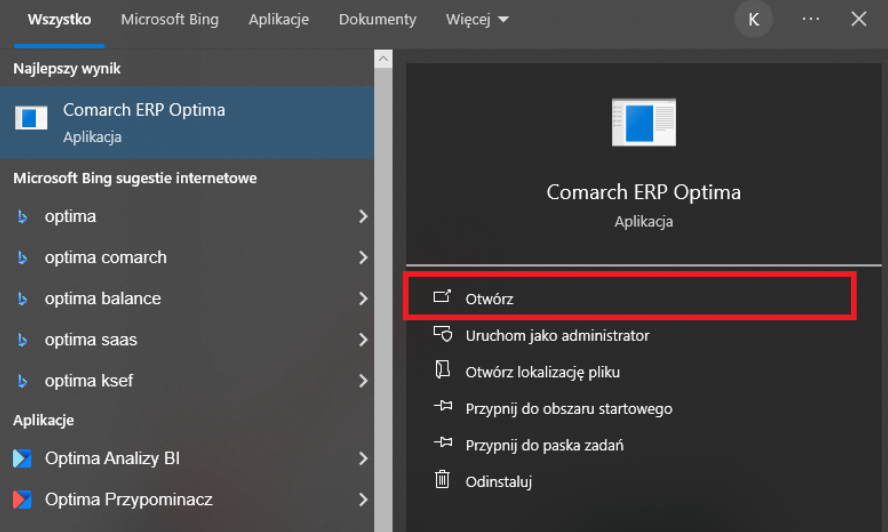
Task: Click Bing icon beside 'optima comarch'
Action: pyautogui.click(x=22, y=258)
